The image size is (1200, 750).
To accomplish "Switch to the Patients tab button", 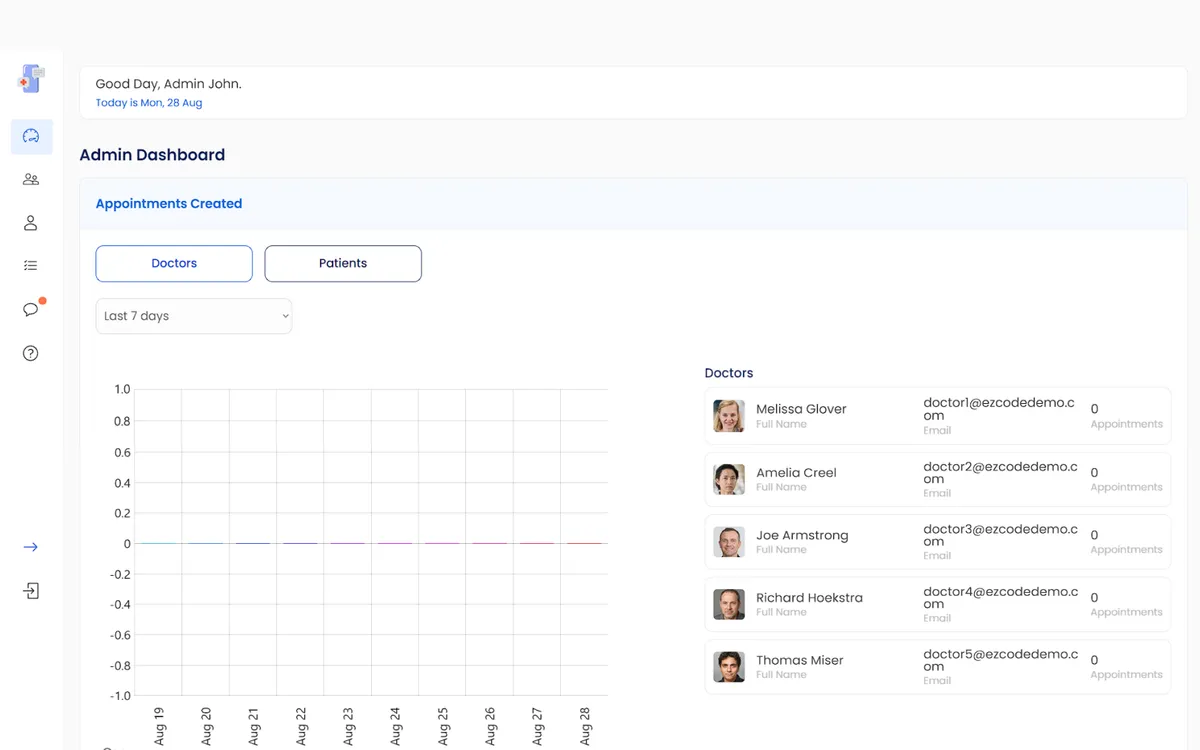I will coord(343,264).
